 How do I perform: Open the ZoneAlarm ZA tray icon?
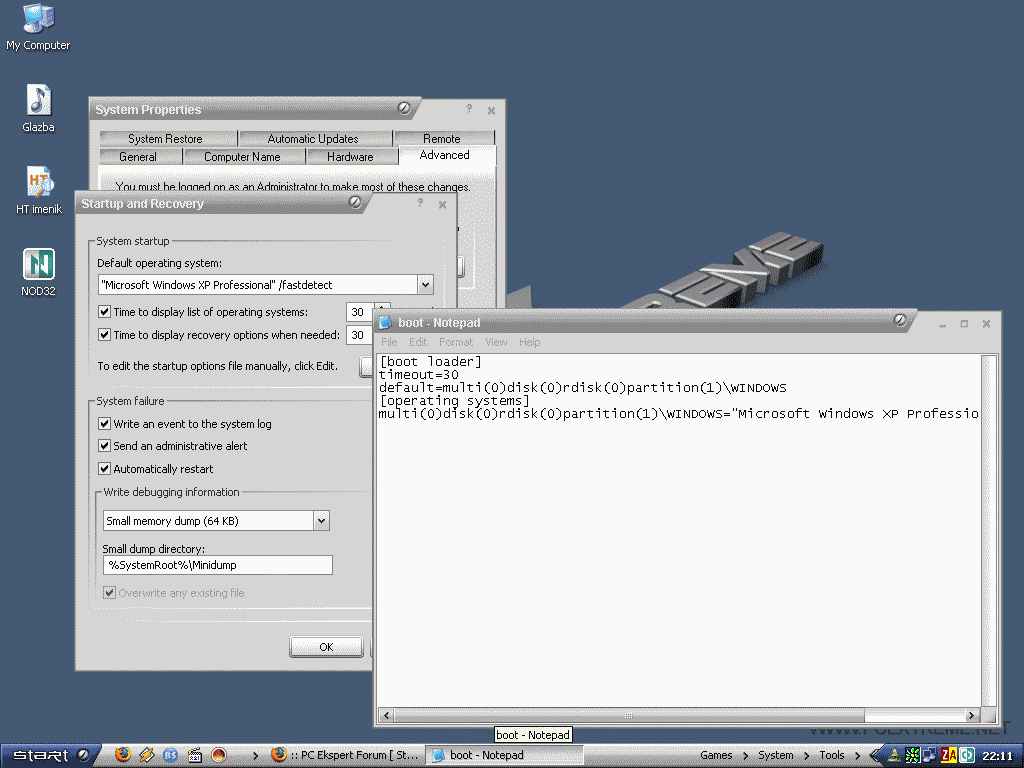point(948,756)
